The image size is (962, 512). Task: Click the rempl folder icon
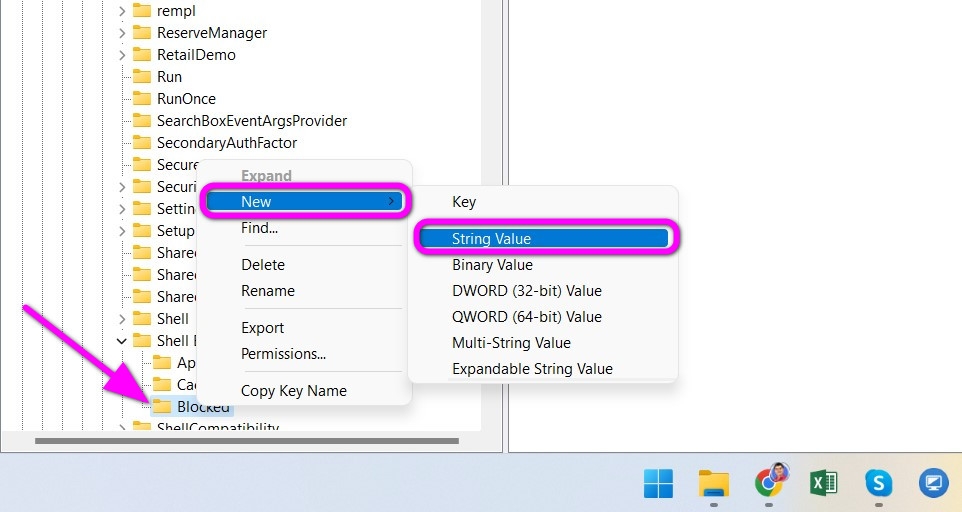[142, 10]
